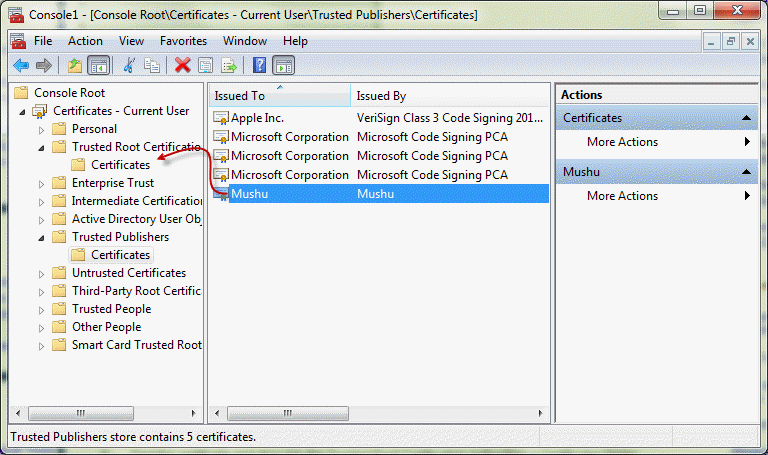Click list pane scroll right arrow

(540, 413)
